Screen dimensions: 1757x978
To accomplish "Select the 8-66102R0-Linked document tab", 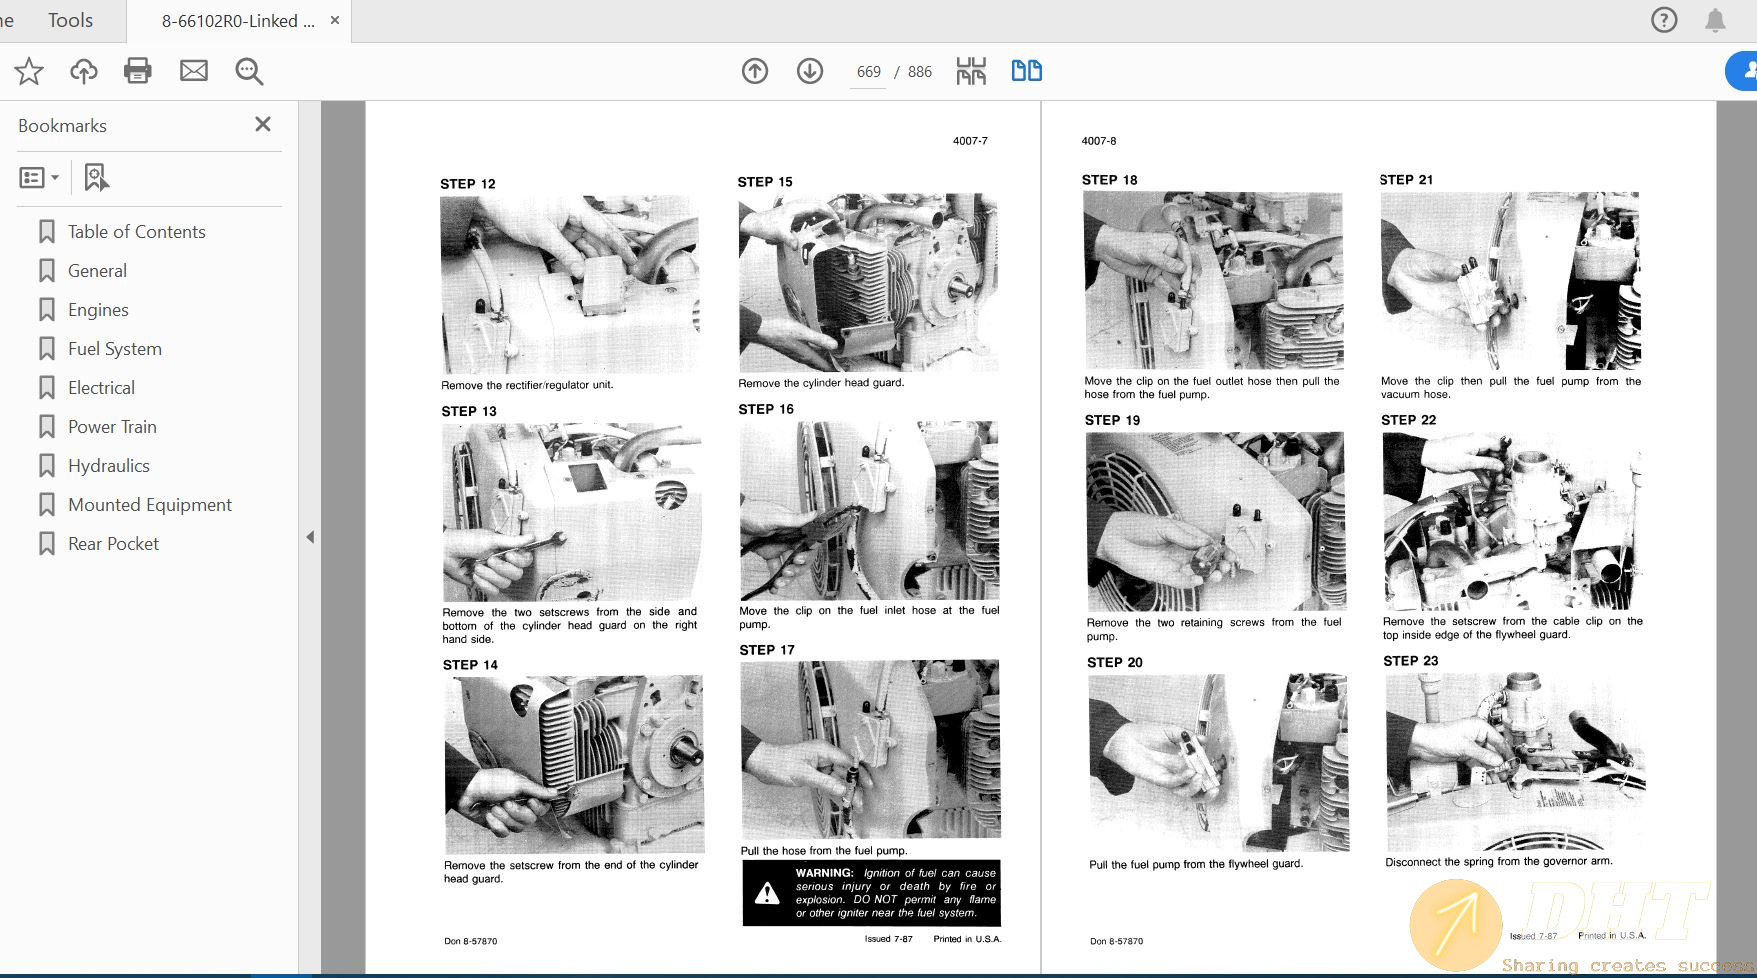I will point(238,21).
